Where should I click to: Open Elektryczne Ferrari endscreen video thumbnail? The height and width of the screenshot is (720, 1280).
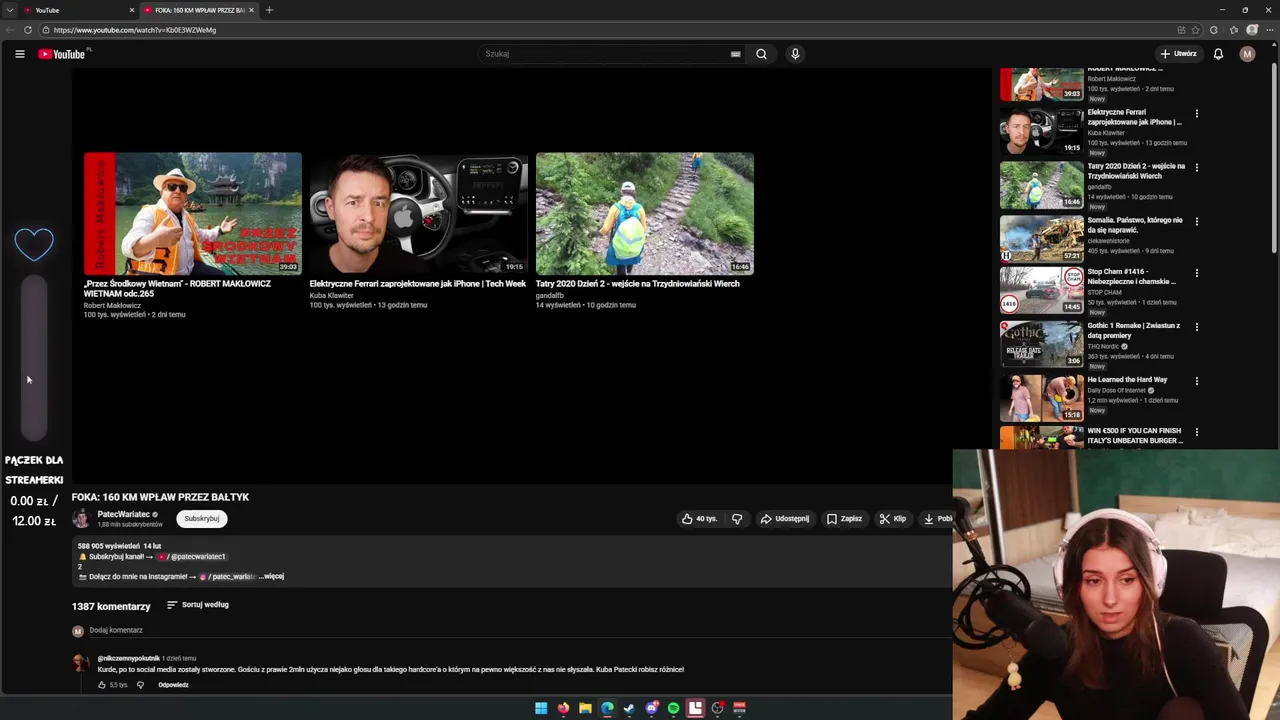coord(418,213)
